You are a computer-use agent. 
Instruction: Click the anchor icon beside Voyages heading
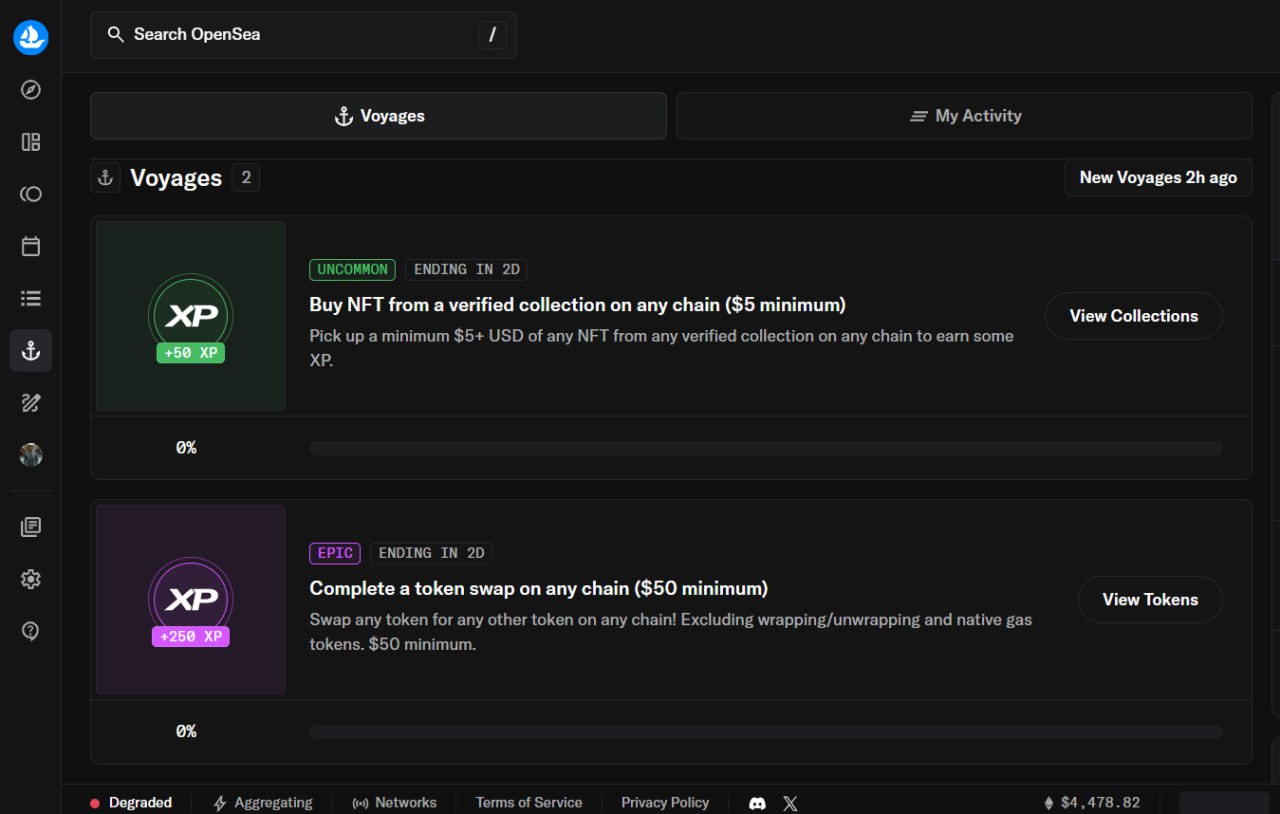105,178
